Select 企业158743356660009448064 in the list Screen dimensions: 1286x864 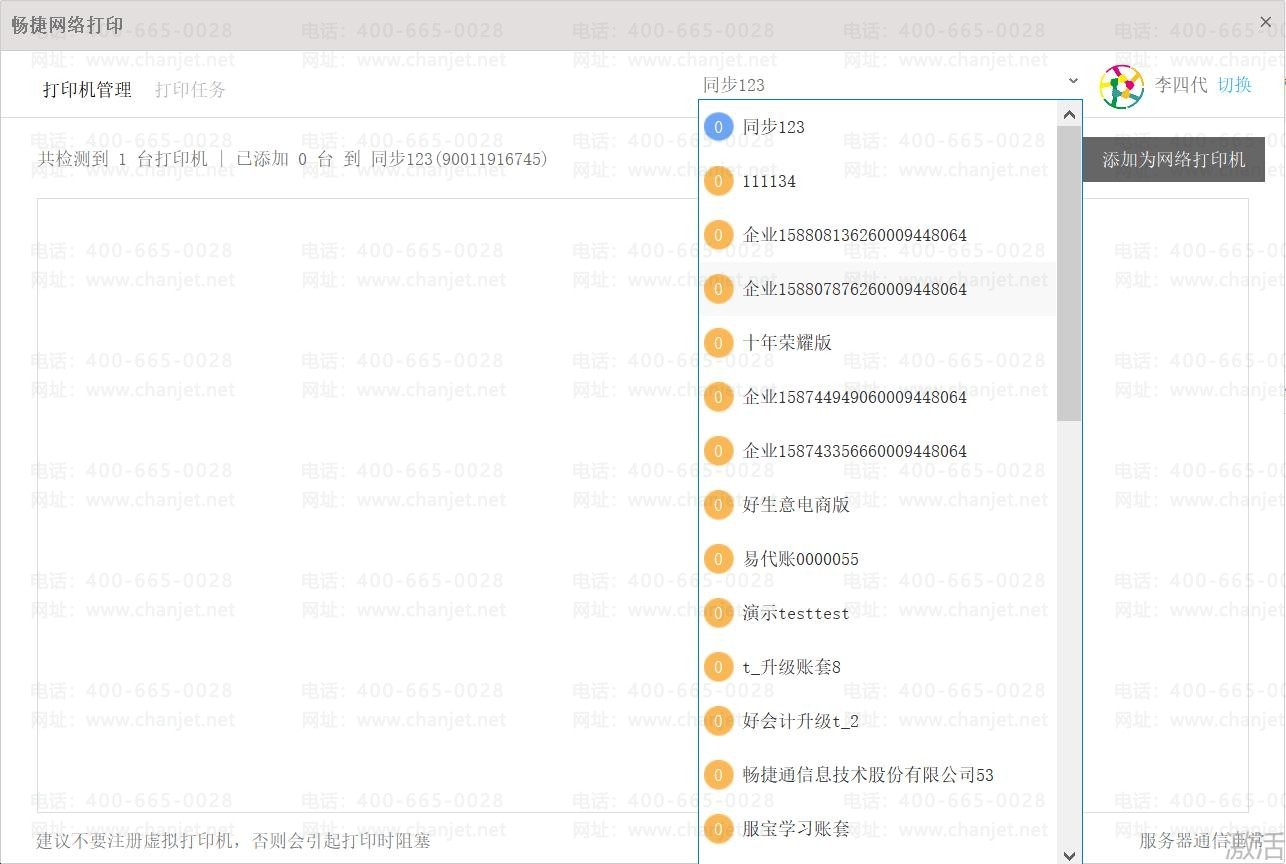pos(878,451)
